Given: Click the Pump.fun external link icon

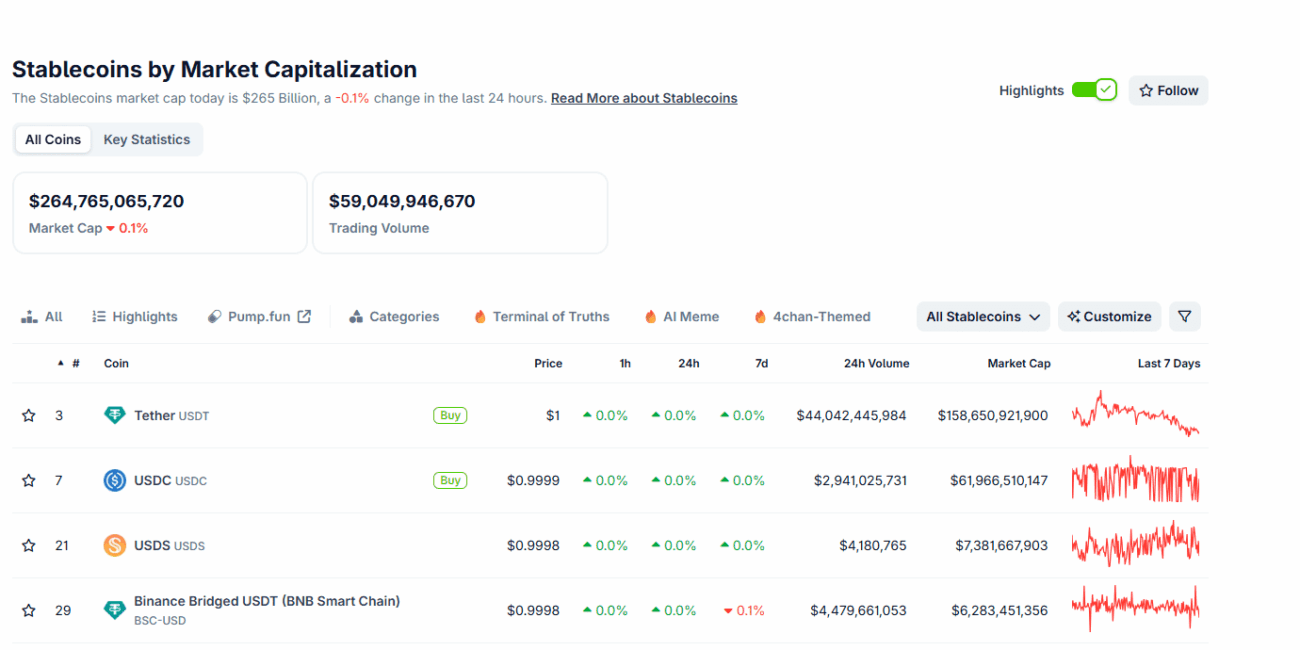Looking at the screenshot, I should click(304, 316).
